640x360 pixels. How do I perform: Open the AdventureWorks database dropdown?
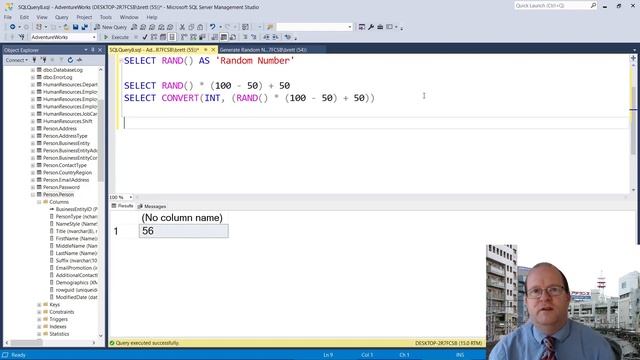point(94,37)
